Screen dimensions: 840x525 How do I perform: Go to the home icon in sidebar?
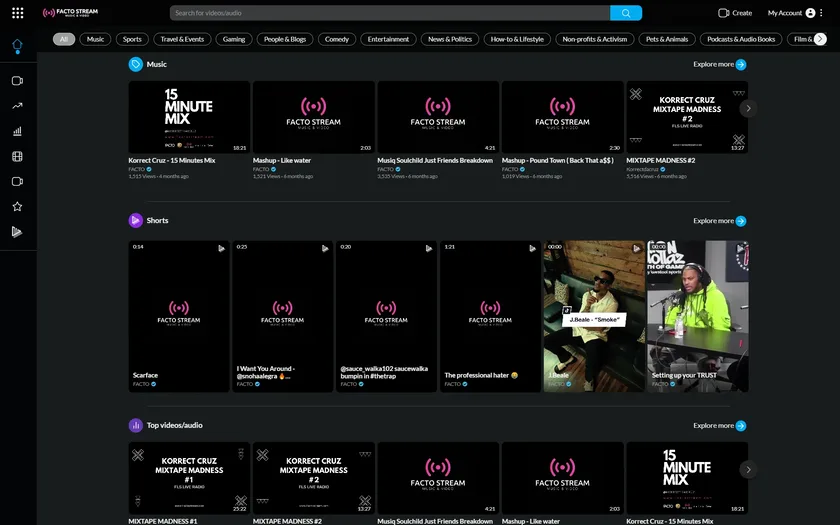[17, 46]
